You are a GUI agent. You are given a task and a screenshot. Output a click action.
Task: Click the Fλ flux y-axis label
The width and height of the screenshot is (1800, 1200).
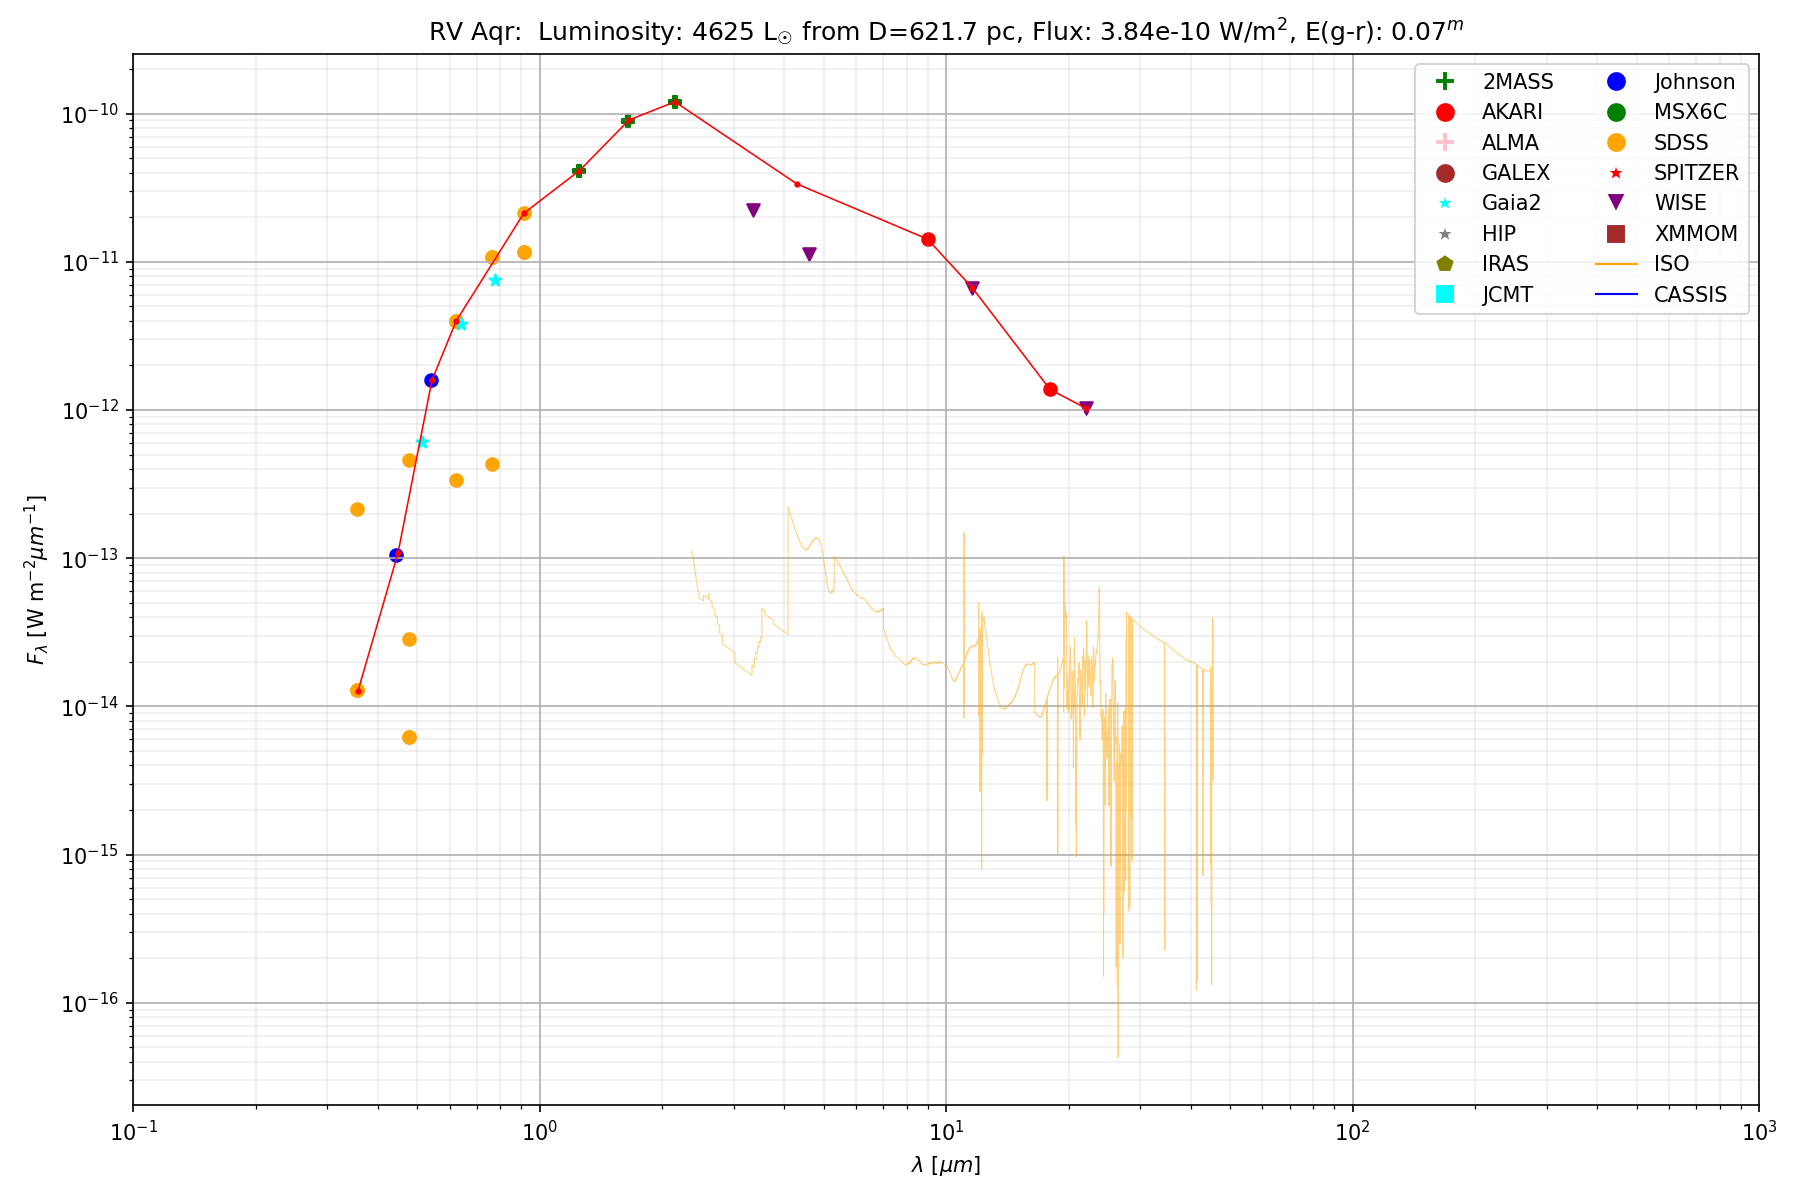click(36, 580)
